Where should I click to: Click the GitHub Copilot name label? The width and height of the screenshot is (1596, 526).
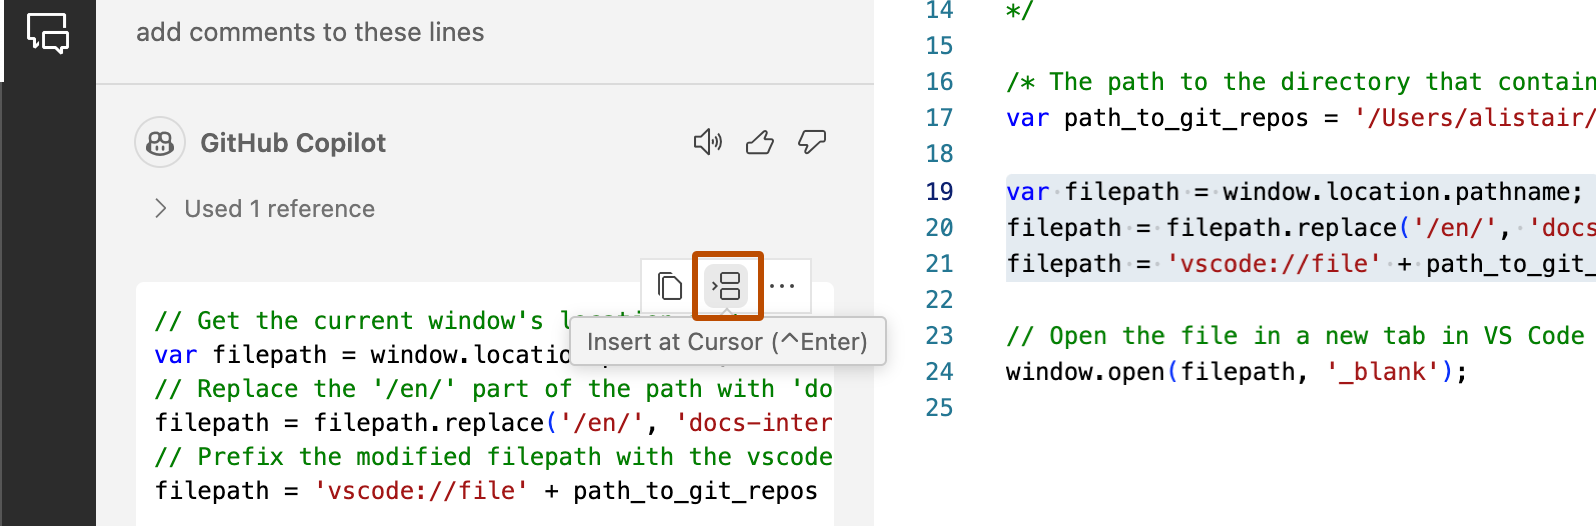pyautogui.click(x=292, y=143)
